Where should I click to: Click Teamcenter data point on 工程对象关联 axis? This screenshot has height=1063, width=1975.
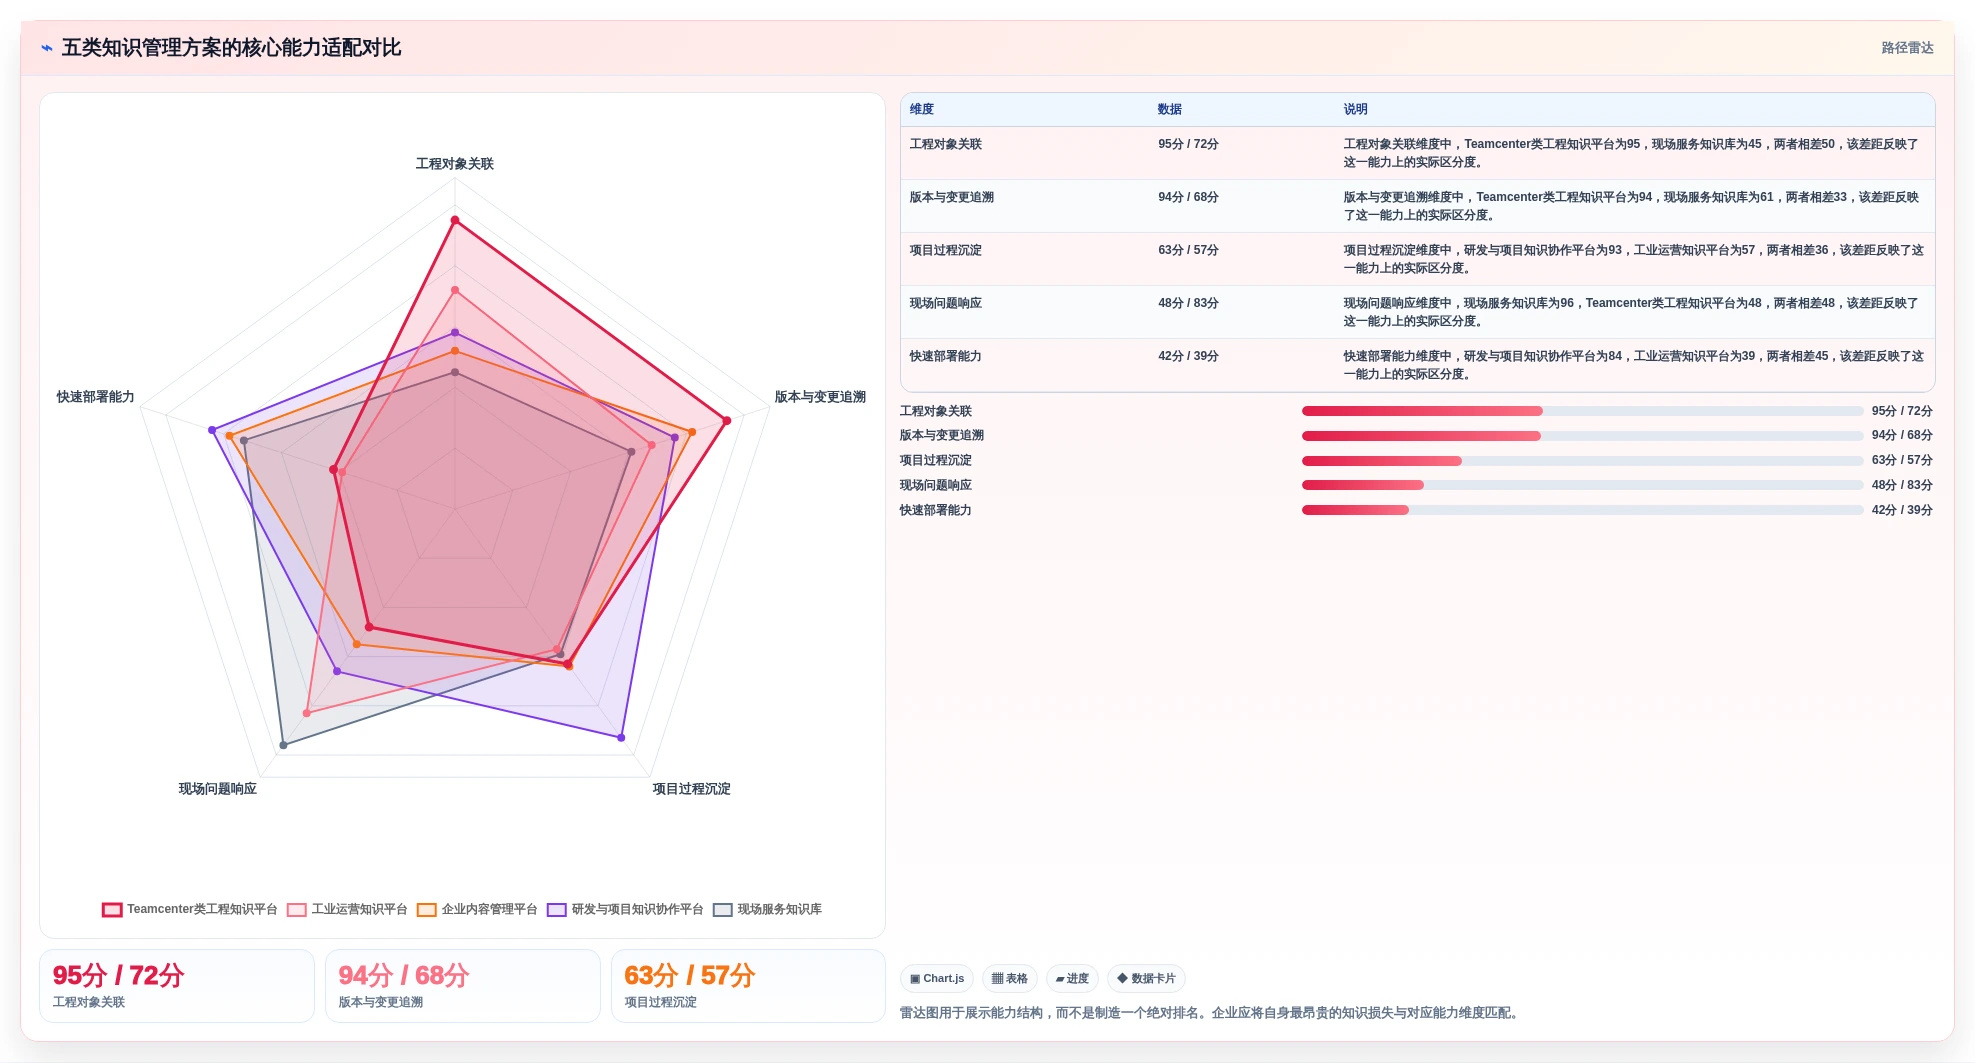(455, 220)
